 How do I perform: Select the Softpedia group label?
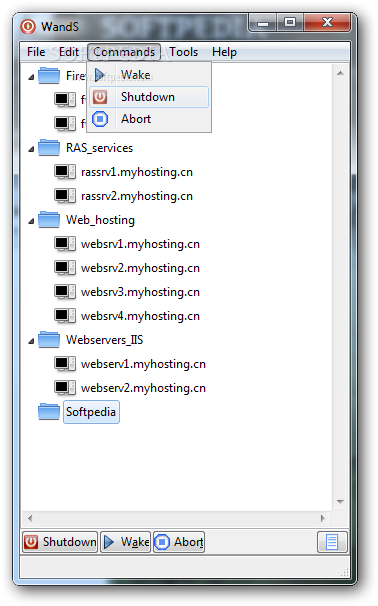tap(91, 412)
